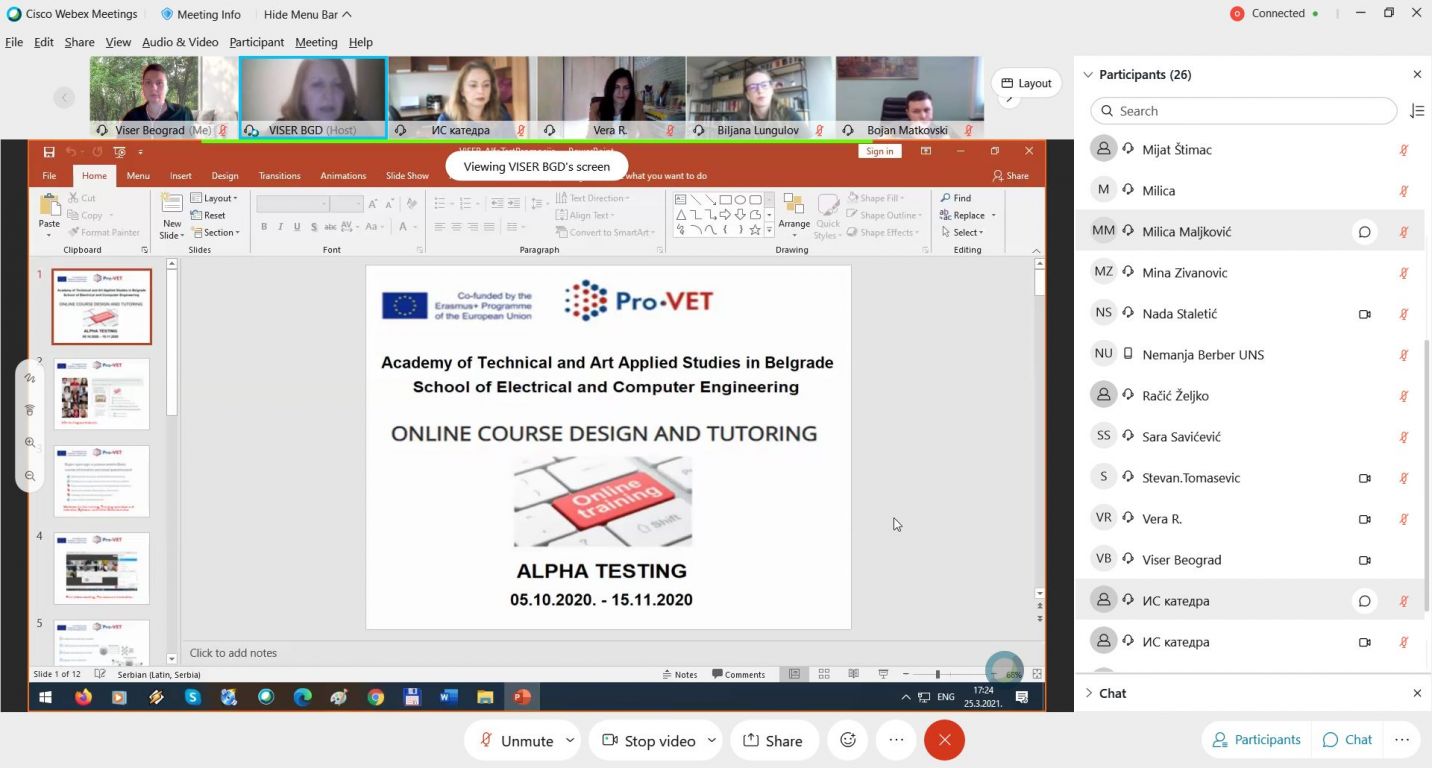Open Meeting Info
Image resolution: width=1432 pixels, height=768 pixels.
pyautogui.click(x=200, y=14)
